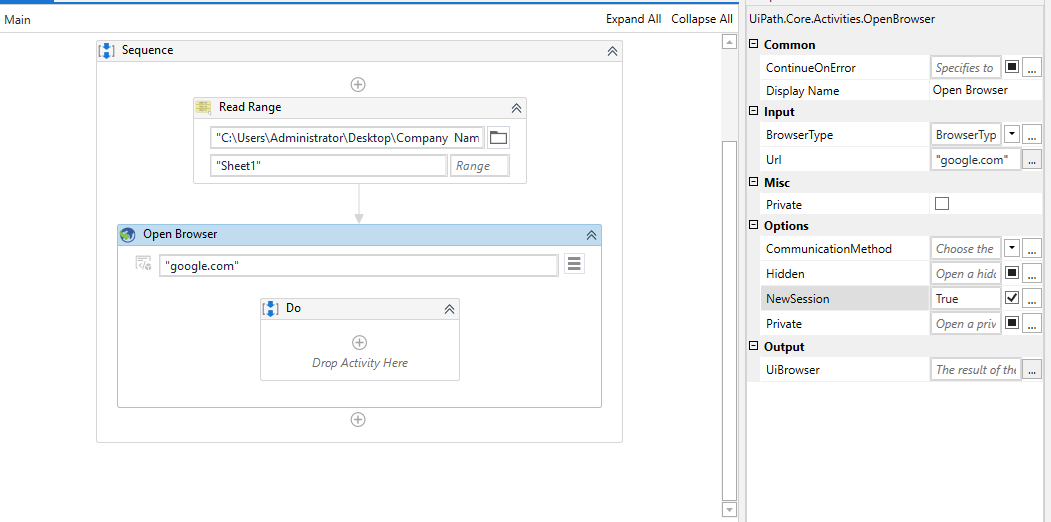Click the plus icon inside Do container
The height and width of the screenshot is (522, 1051).
(359, 342)
